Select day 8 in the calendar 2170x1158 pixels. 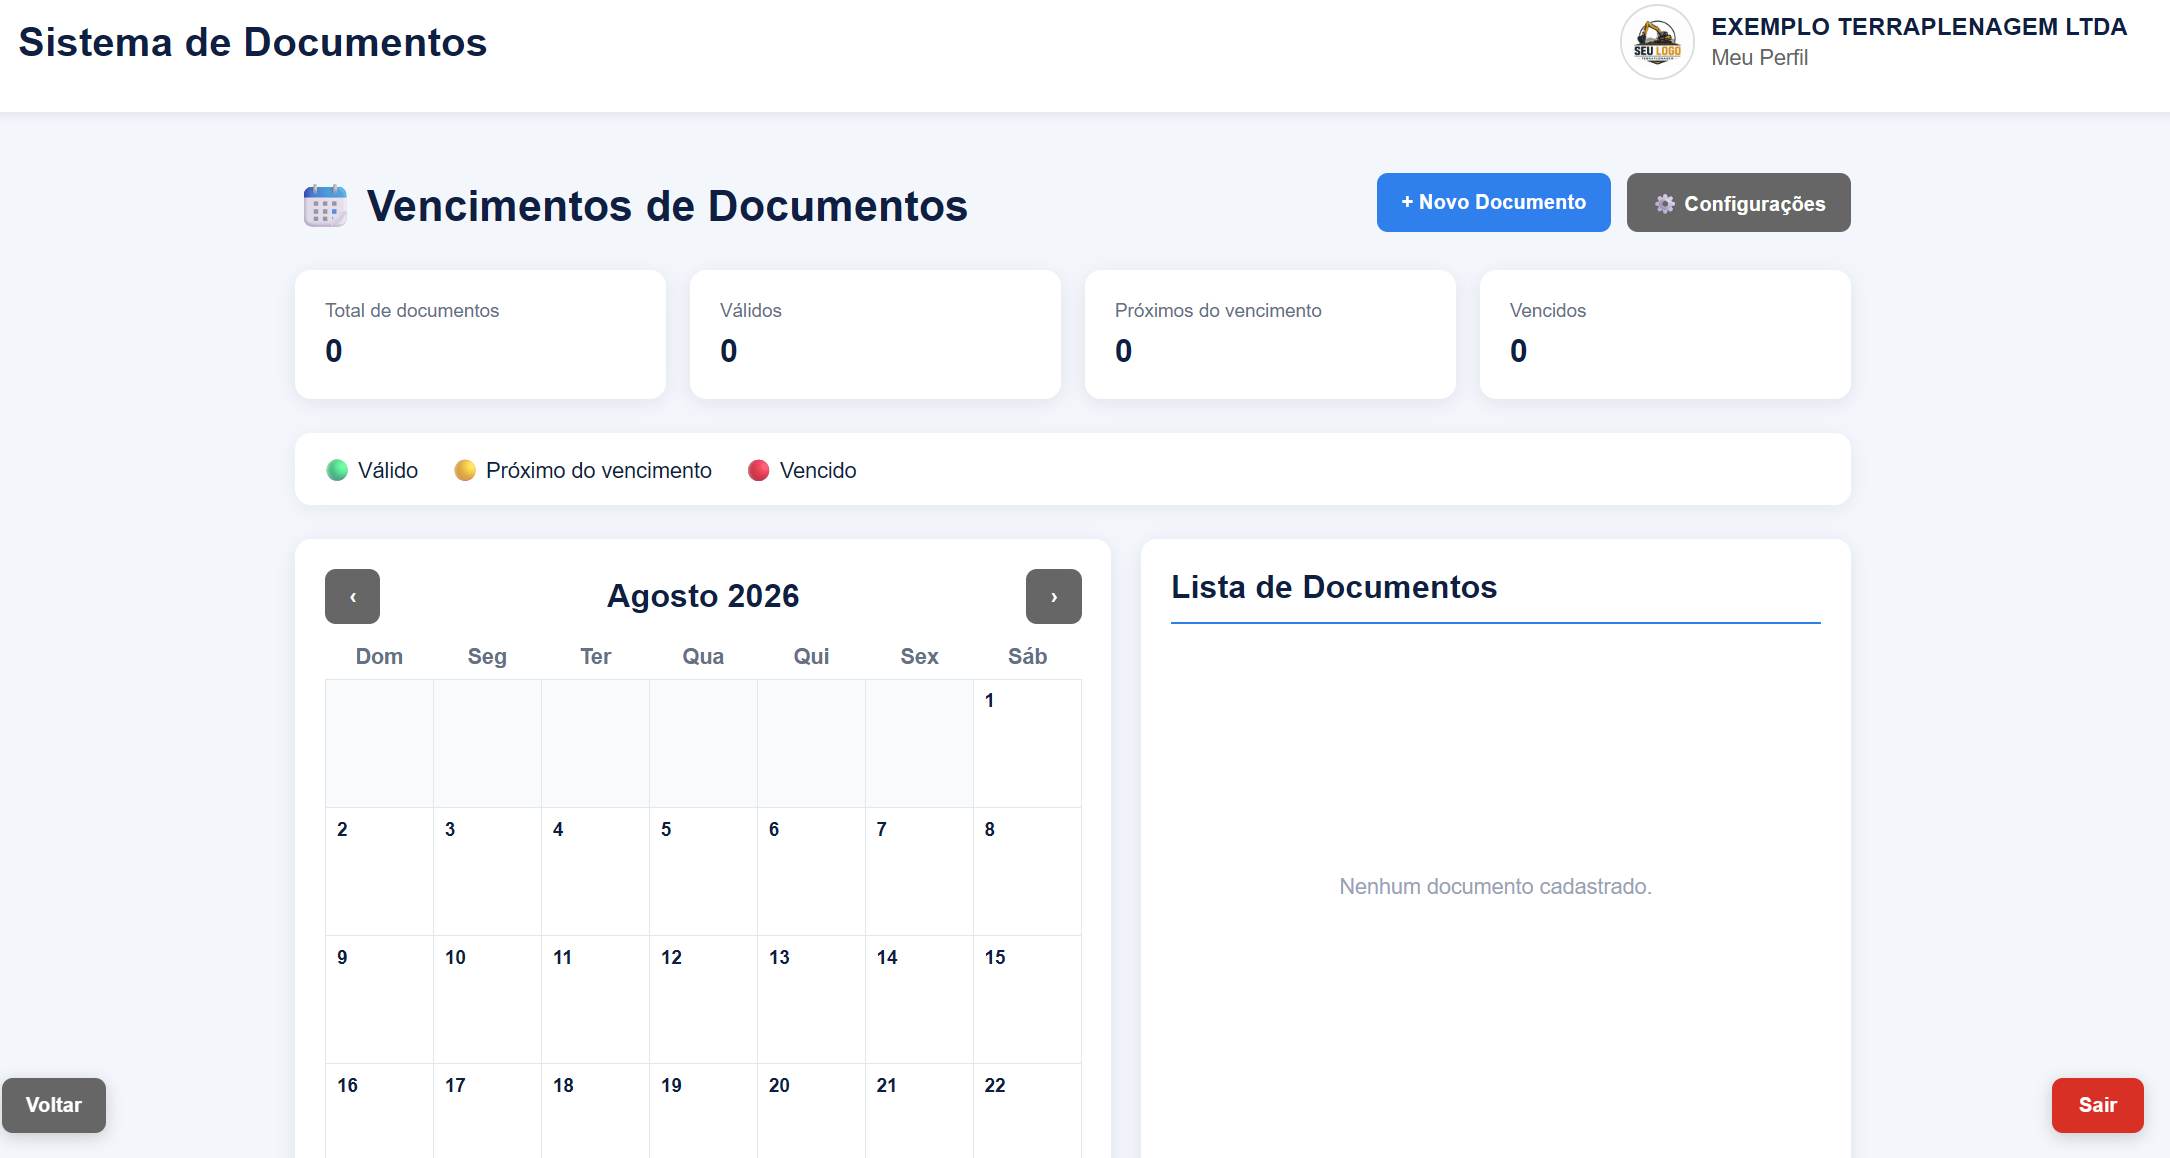pyautogui.click(x=1027, y=871)
